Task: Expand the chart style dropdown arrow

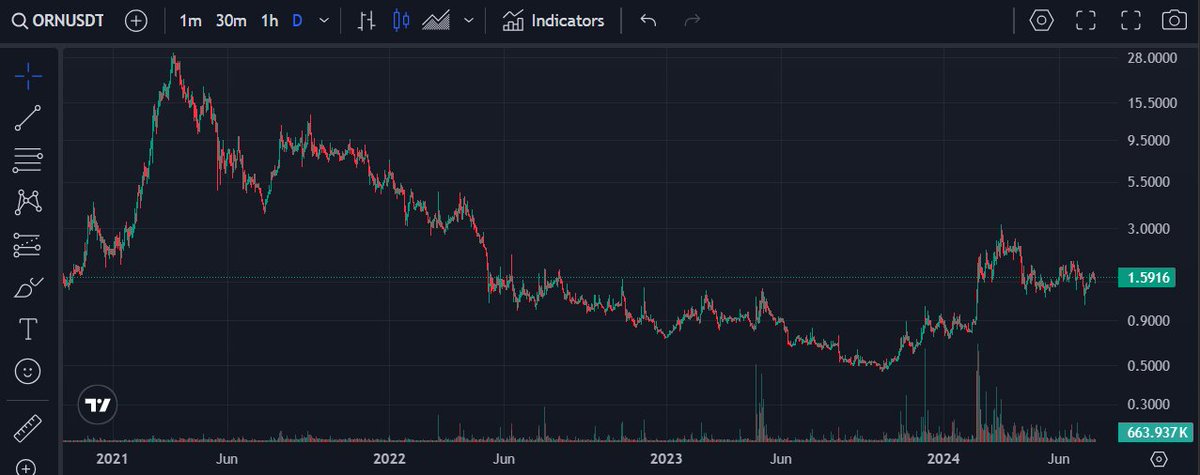Action: 468,20
